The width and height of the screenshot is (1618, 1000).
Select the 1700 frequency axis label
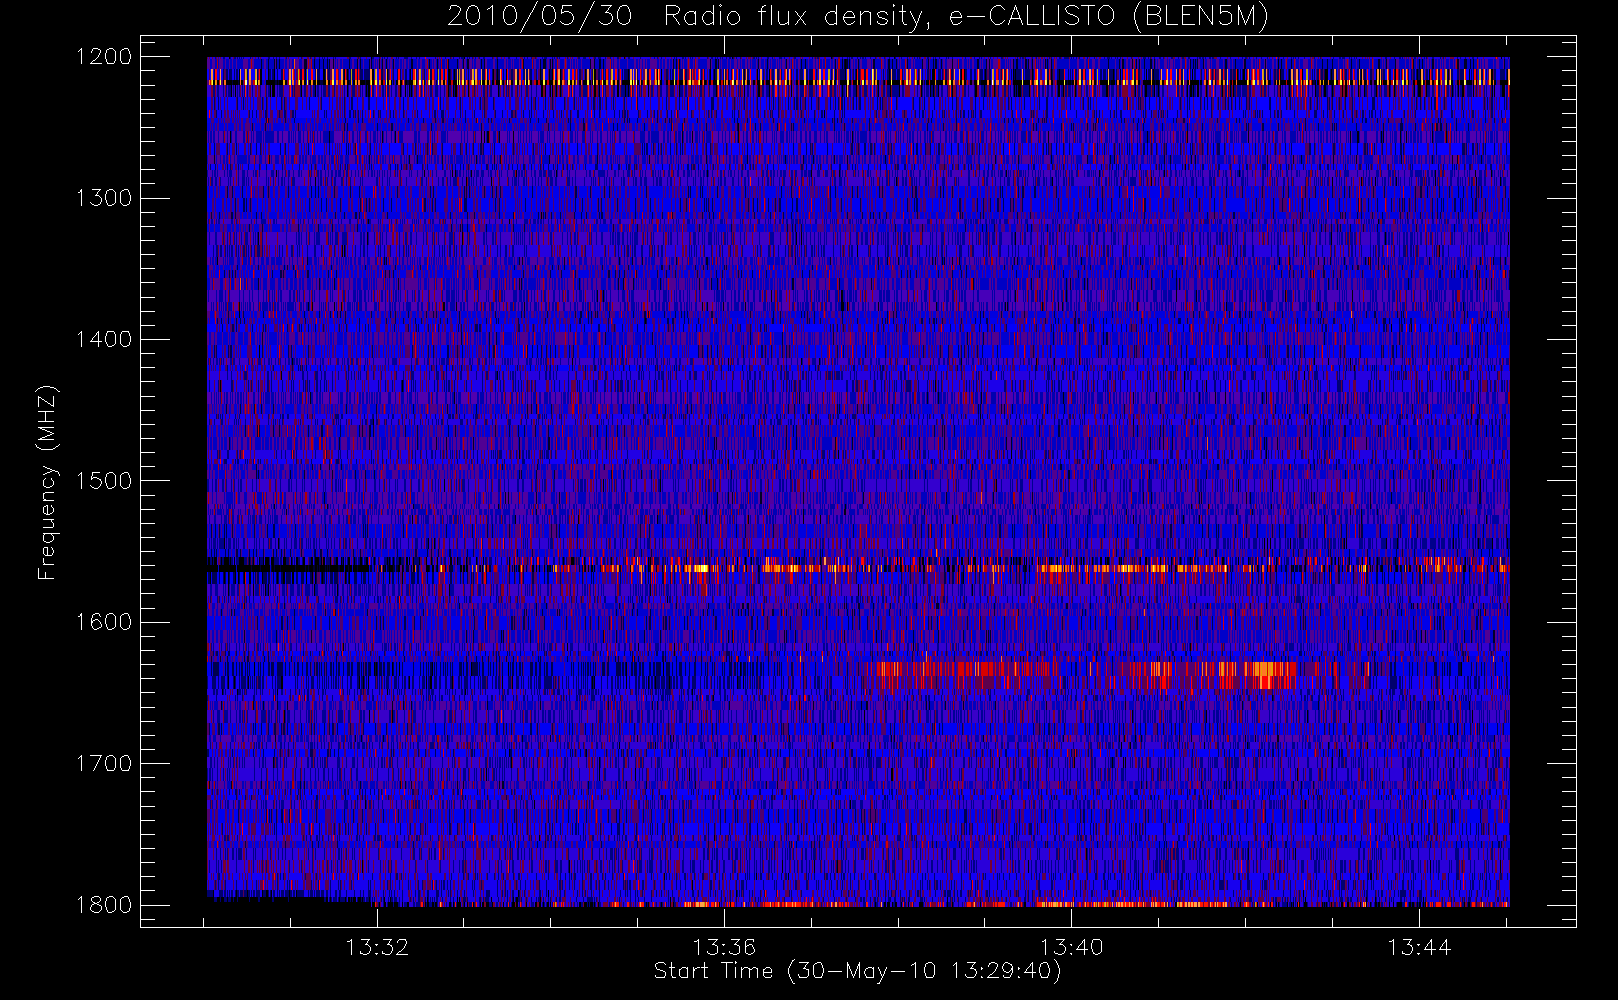[x=104, y=764]
